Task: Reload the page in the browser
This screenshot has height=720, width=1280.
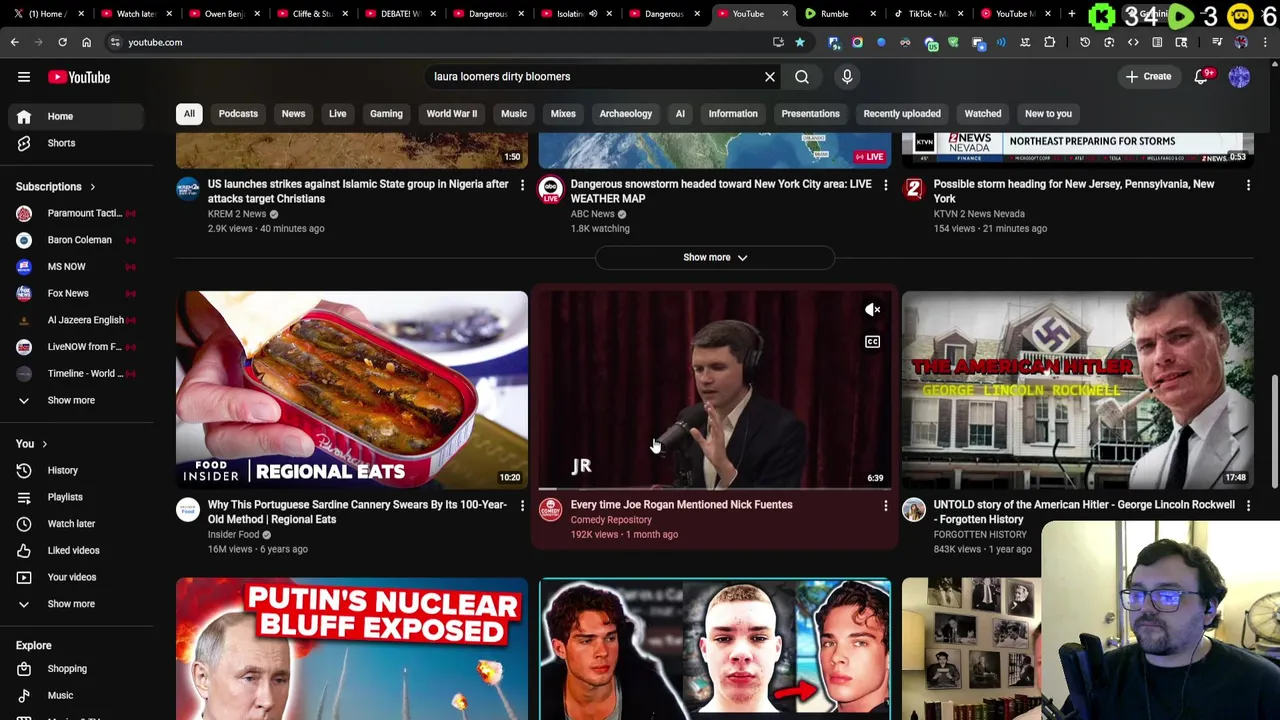Action: tap(62, 42)
